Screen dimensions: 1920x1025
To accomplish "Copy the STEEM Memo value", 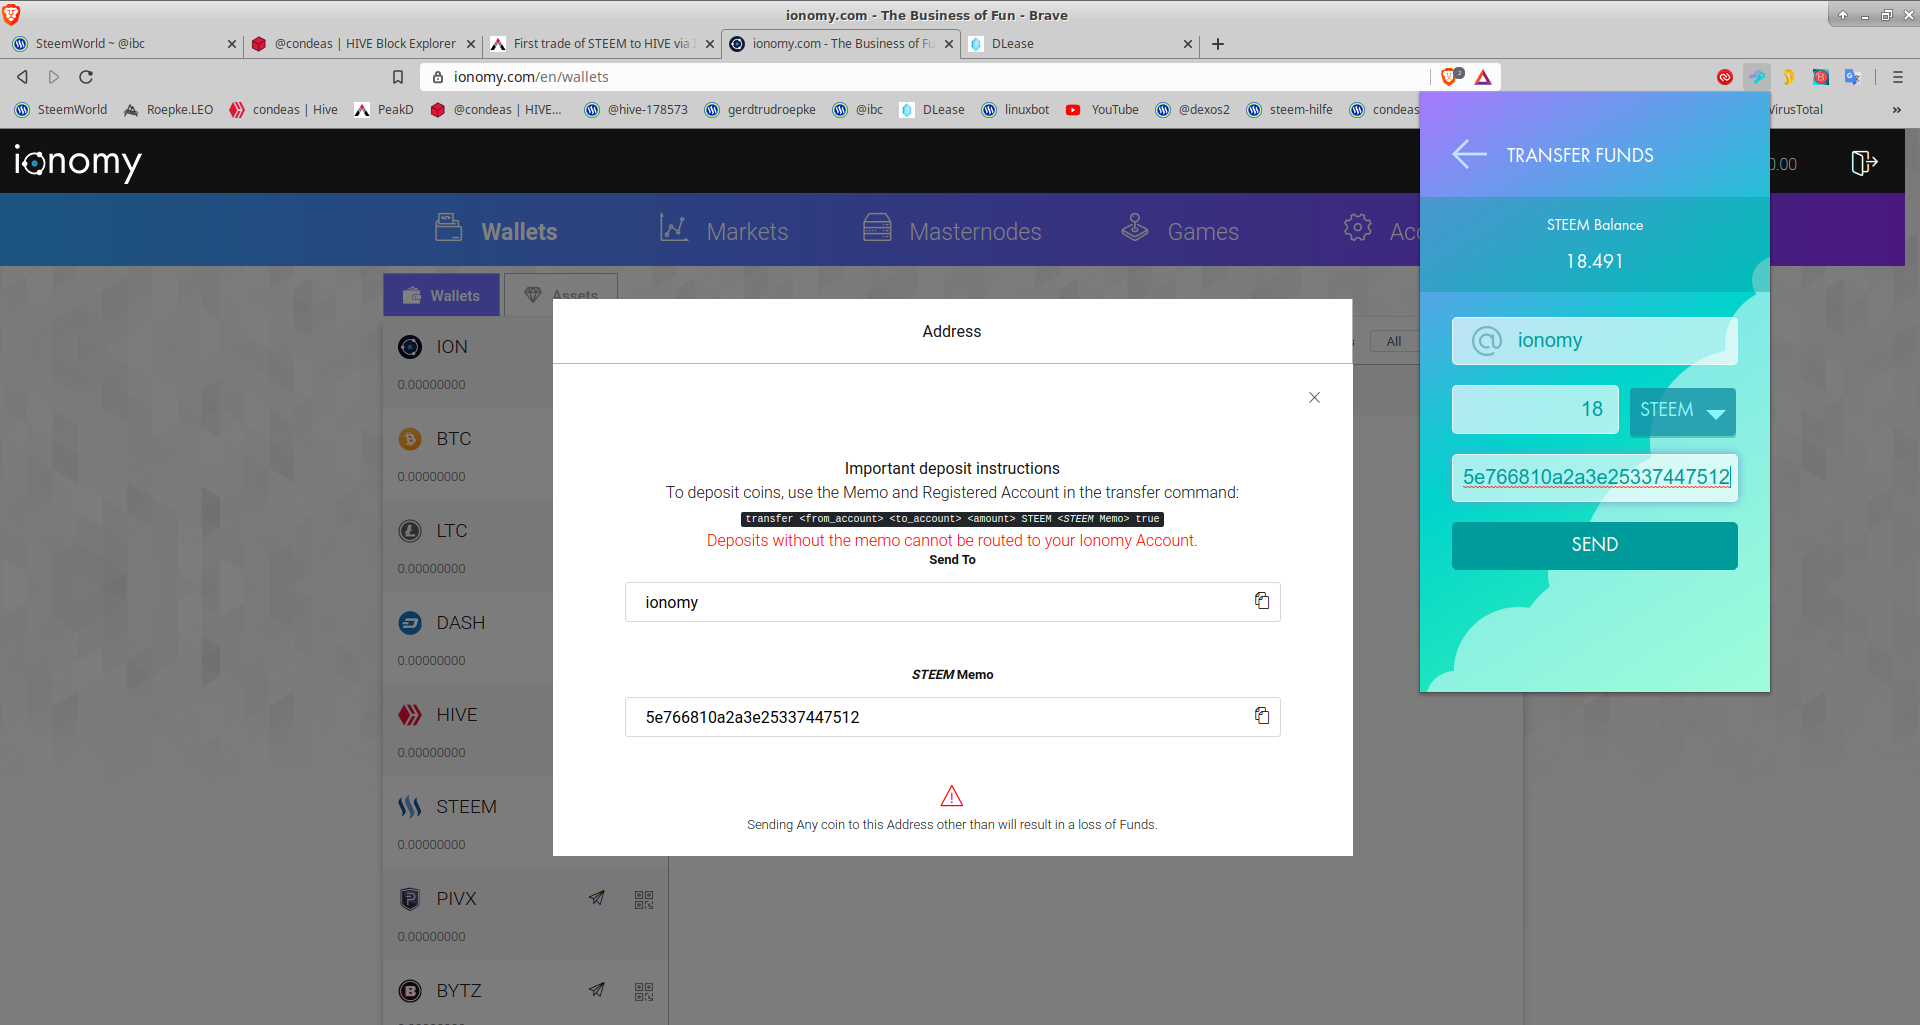I will [1262, 716].
